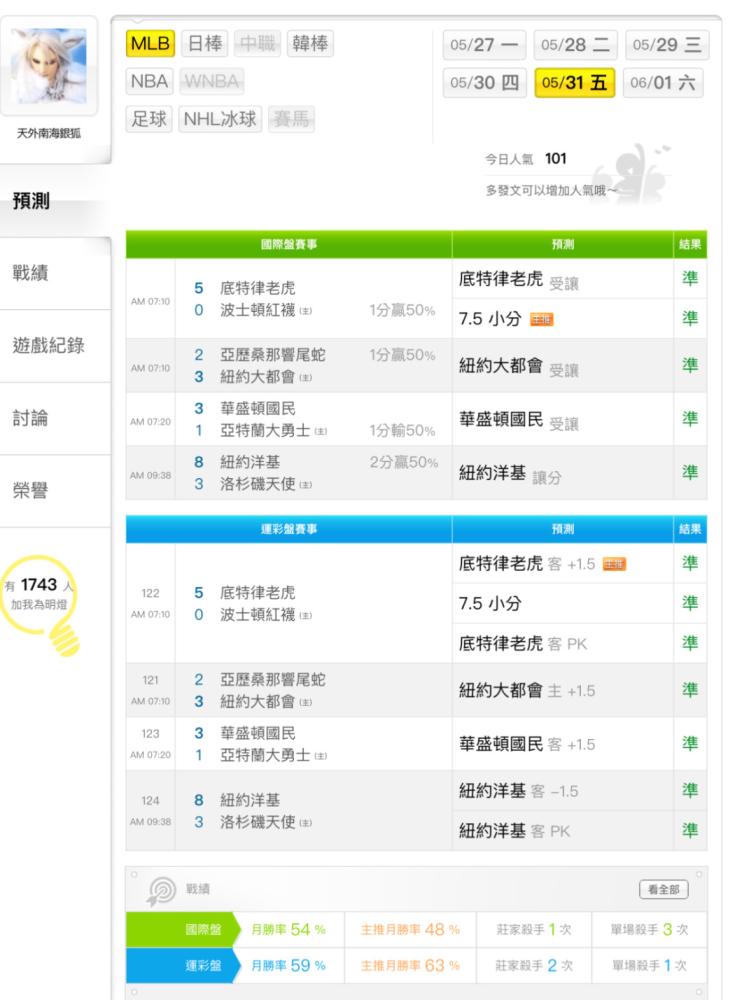Click 1分輸50% odds text
Viewport: 756px width, 1000px height.
click(402, 430)
